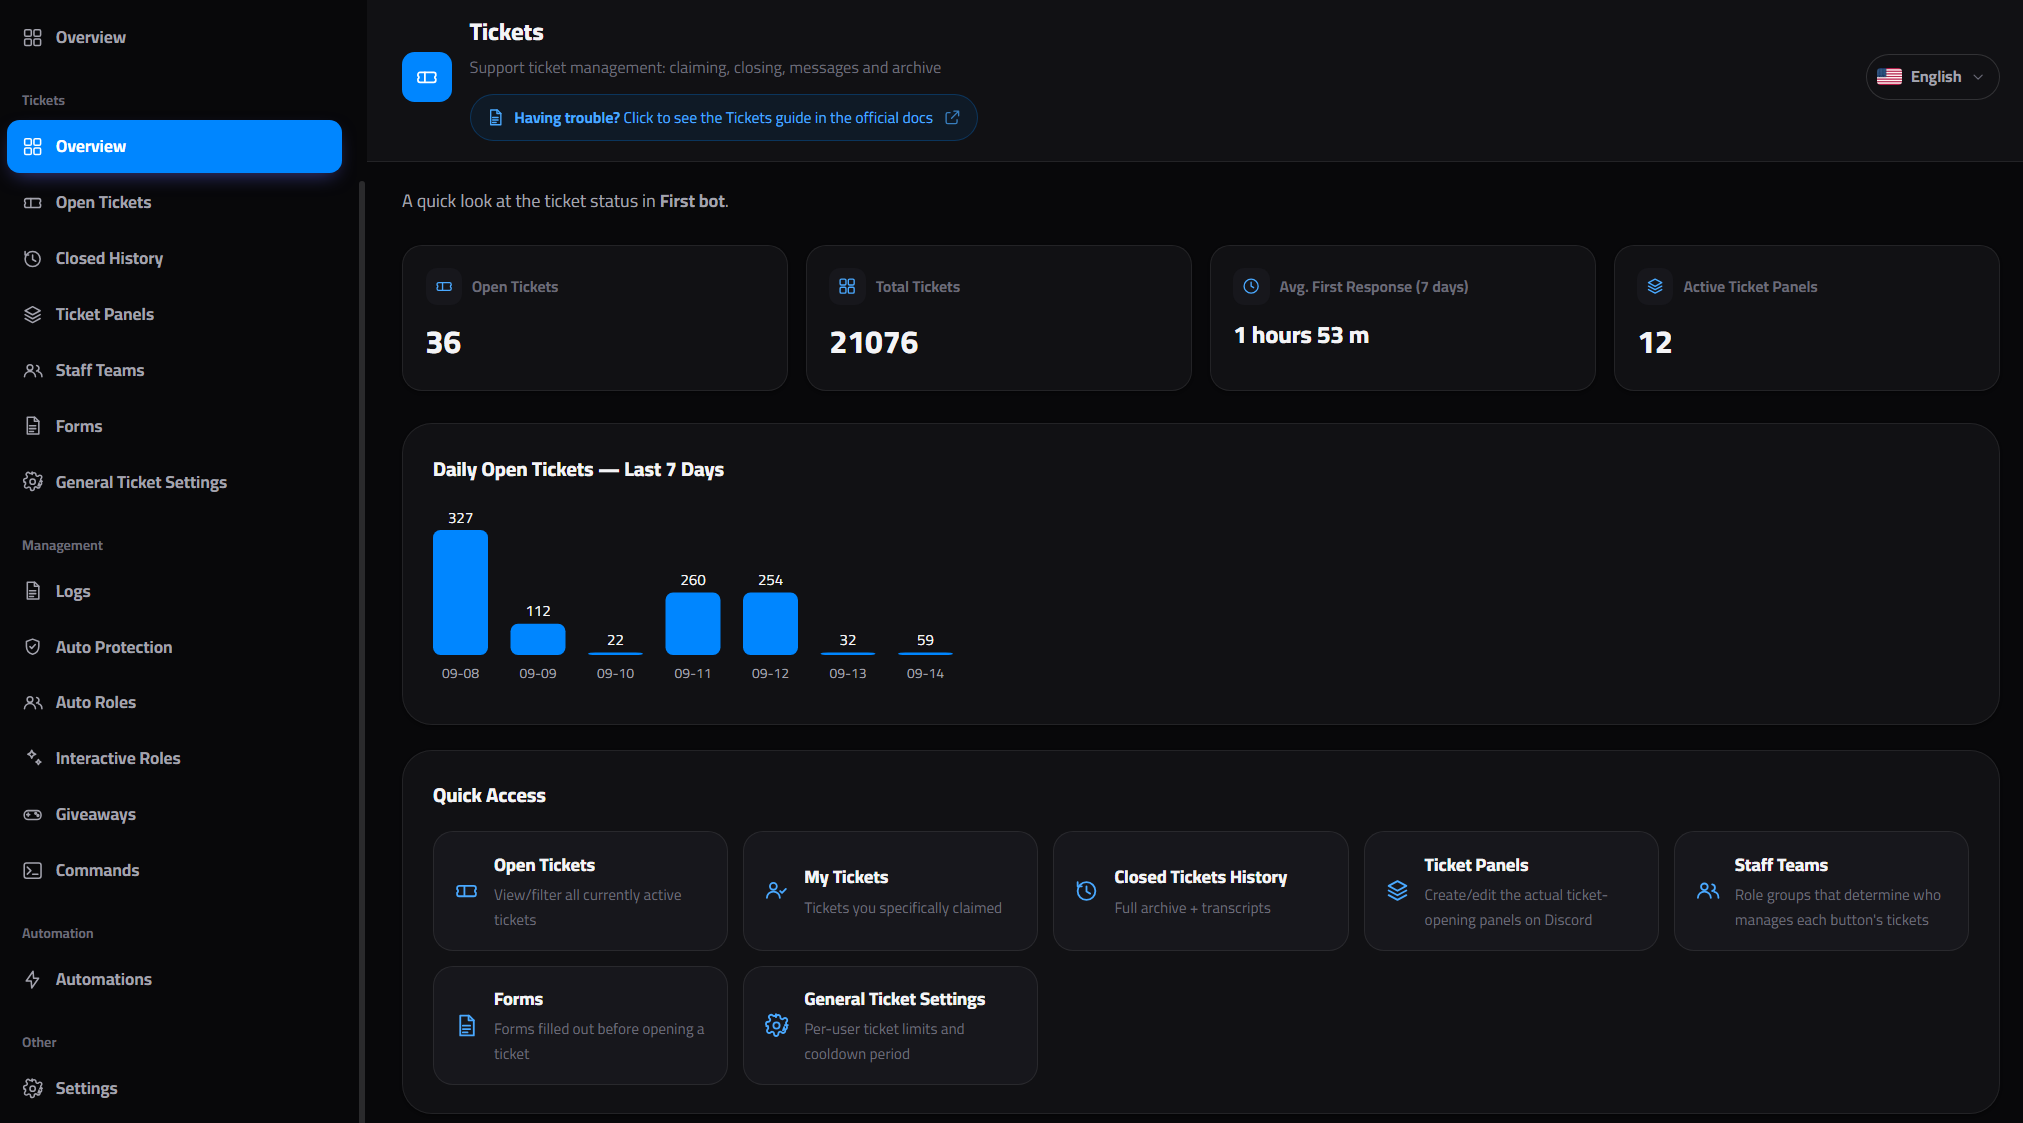Click the US flag icon in language selector
The width and height of the screenshot is (2023, 1123).
(1889, 77)
